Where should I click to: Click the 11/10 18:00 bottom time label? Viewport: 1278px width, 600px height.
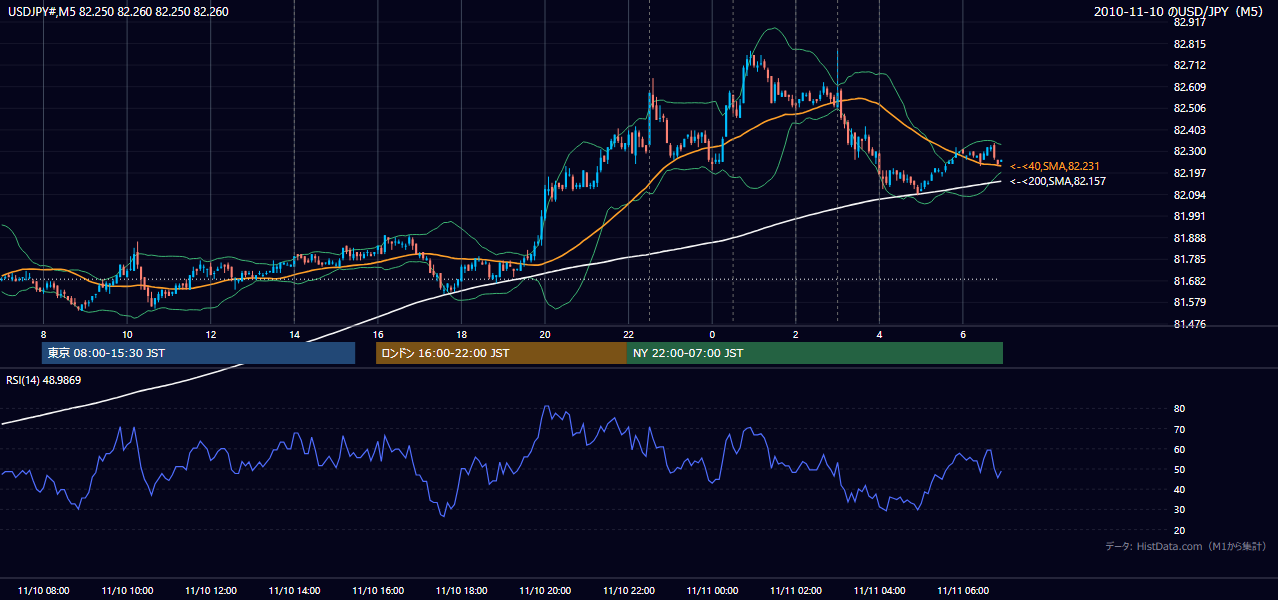461,591
